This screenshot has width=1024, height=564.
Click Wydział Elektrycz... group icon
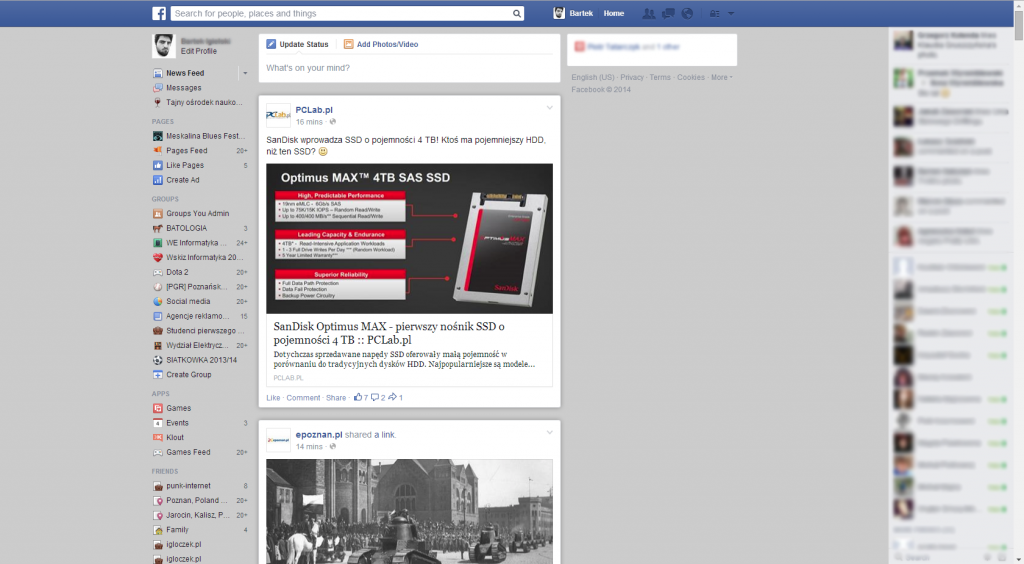click(157, 345)
